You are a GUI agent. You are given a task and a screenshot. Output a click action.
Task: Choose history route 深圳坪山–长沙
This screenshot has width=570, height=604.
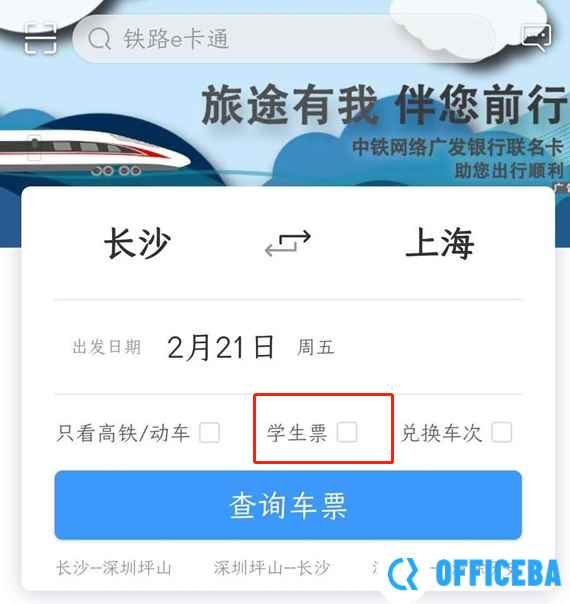(272, 568)
